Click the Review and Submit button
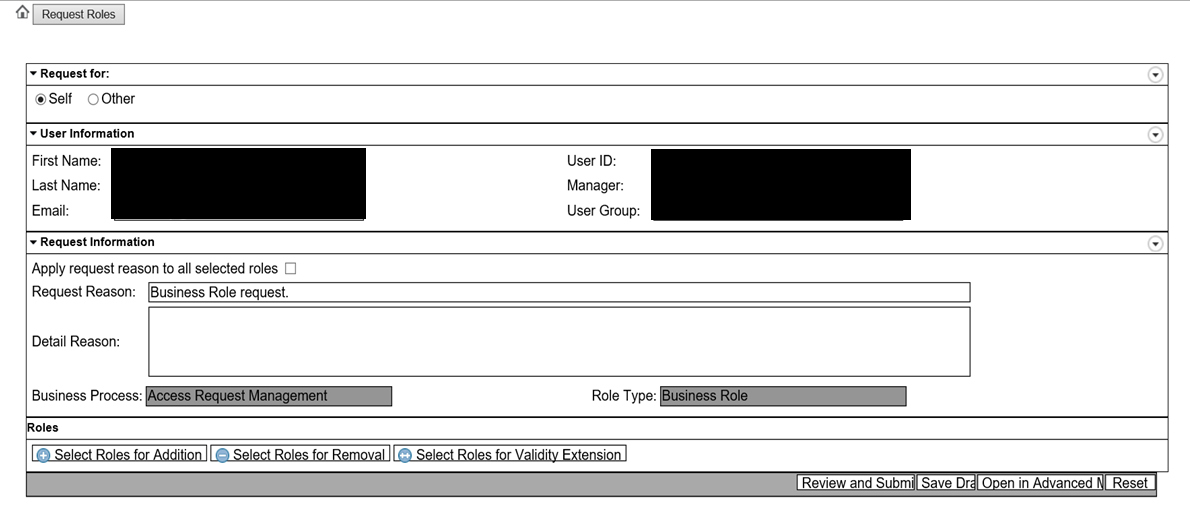This screenshot has height=522, width=1190. (856, 483)
